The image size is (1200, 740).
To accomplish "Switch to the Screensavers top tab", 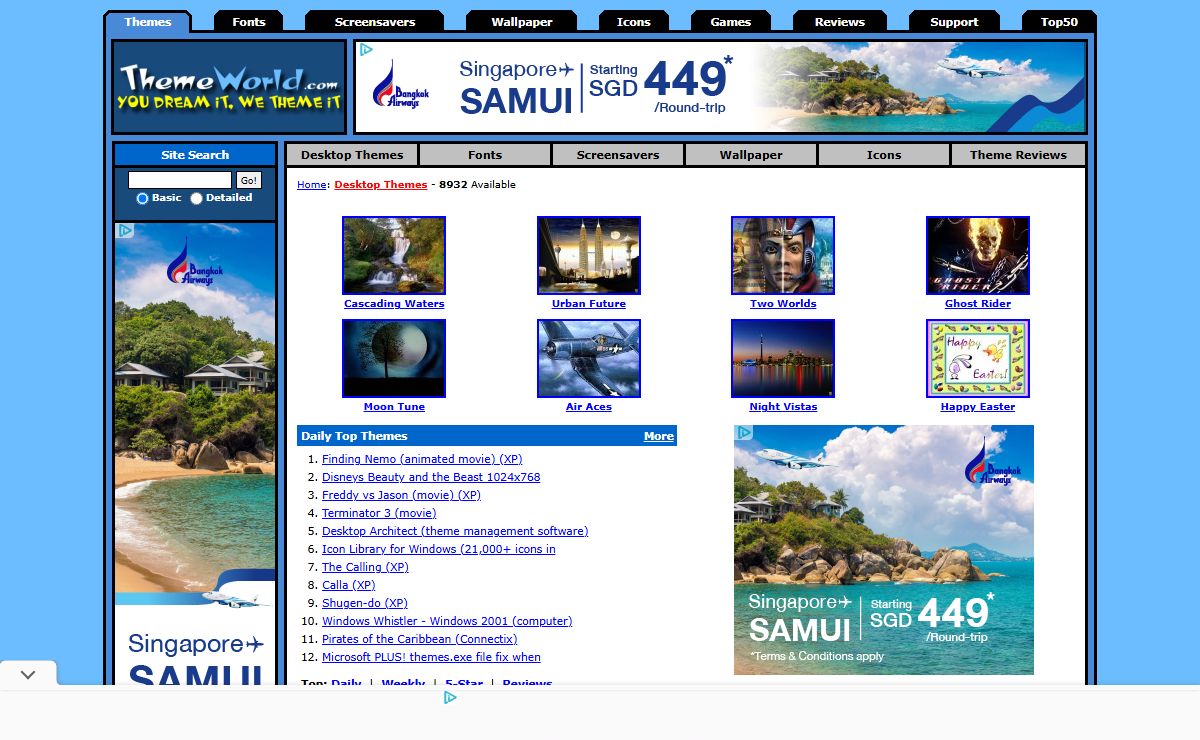I will click(374, 22).
